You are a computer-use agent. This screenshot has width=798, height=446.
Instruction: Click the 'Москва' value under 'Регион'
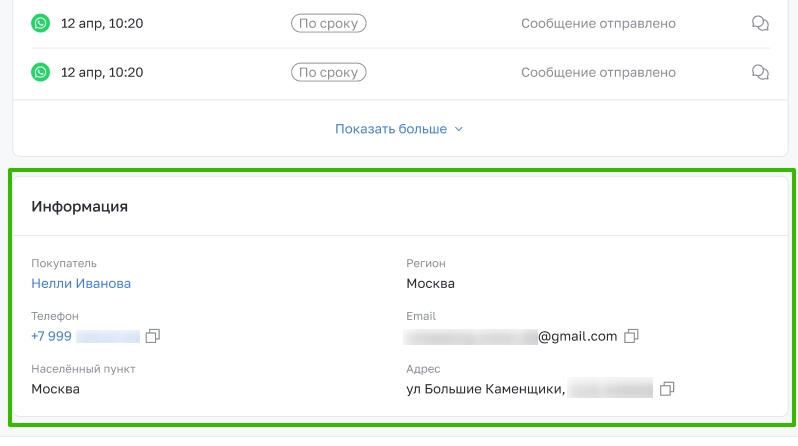pyautogui.click(x=431, y=284)
